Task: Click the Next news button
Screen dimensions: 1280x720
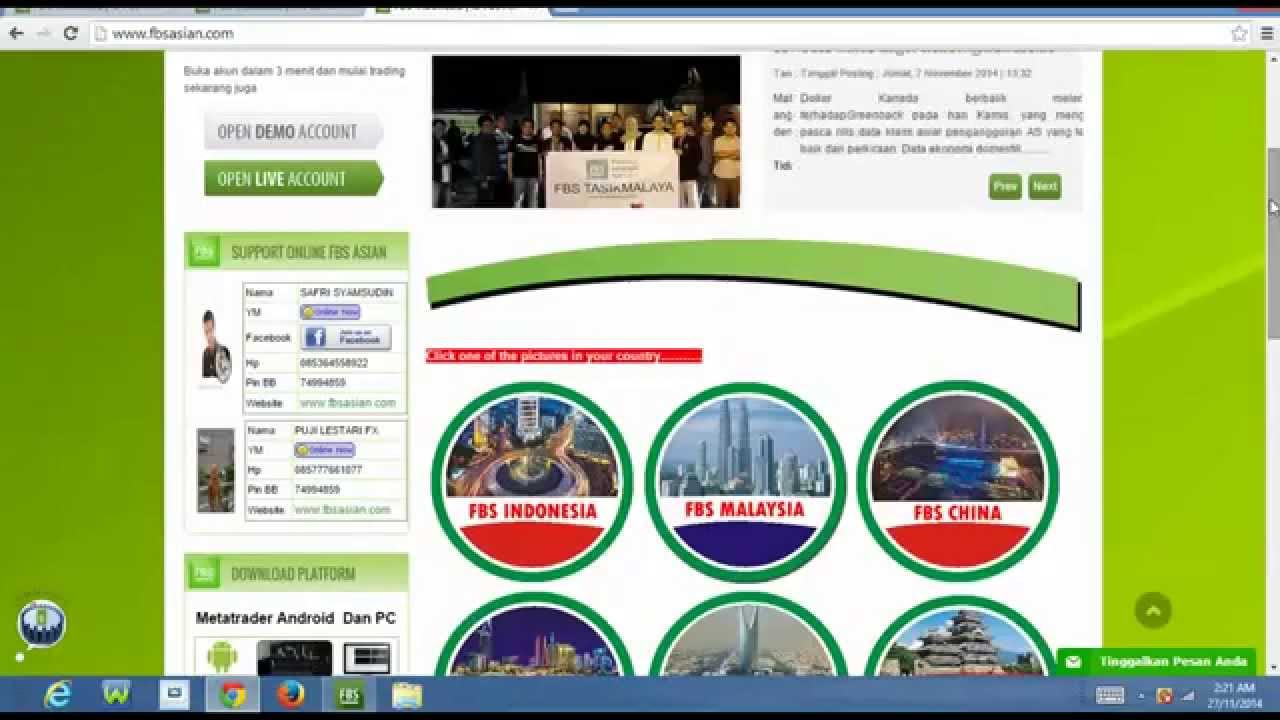Action: (x=1044, y=186)
